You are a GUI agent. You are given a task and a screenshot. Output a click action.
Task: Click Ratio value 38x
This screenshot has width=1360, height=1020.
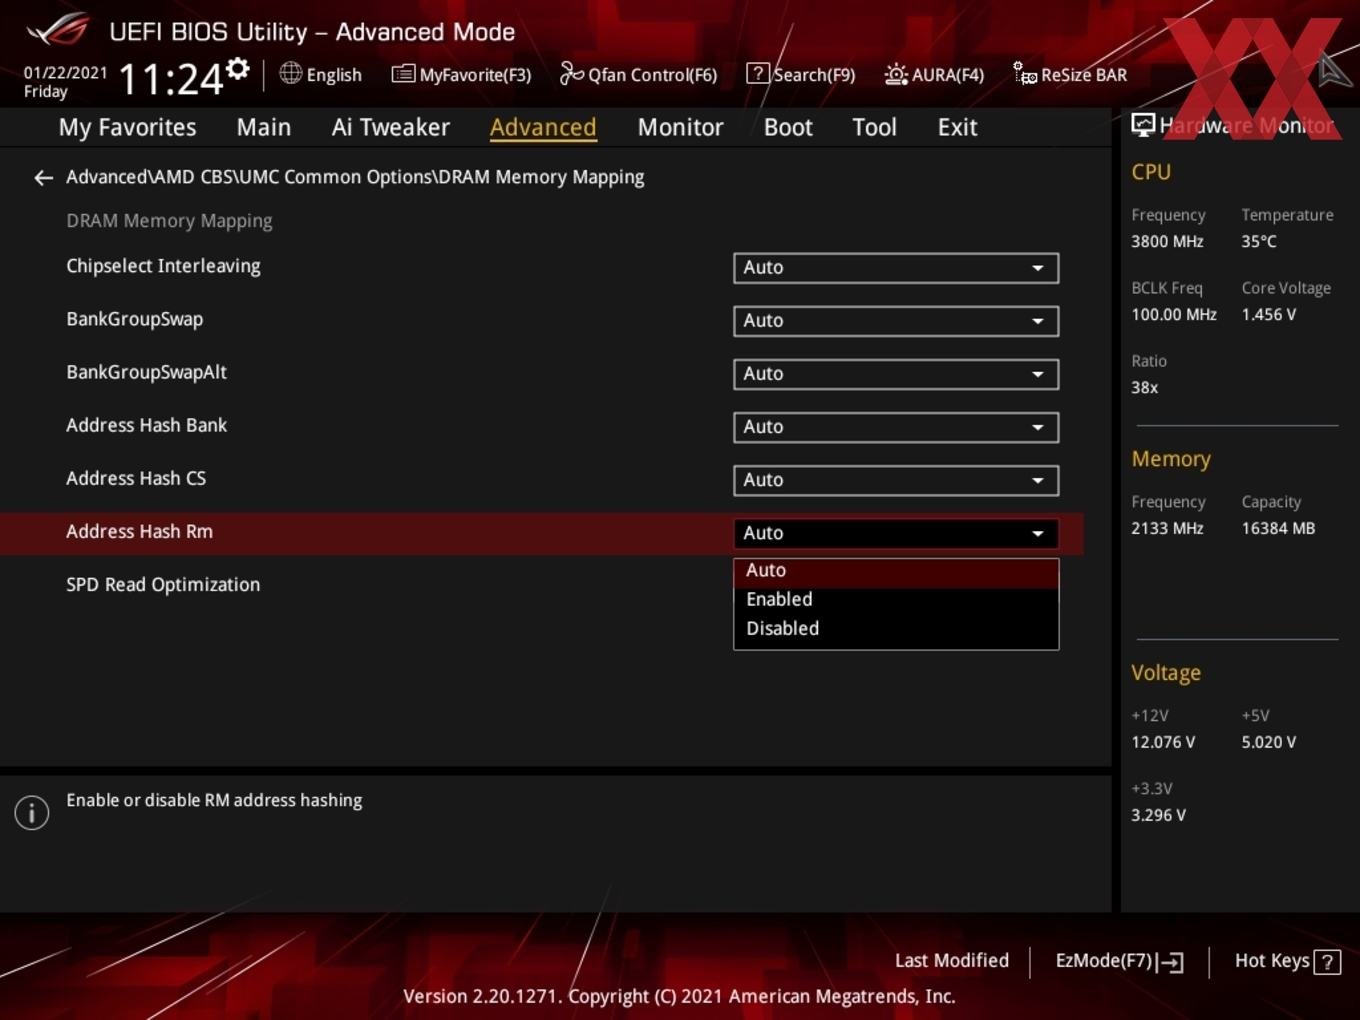pos(1144,388)
